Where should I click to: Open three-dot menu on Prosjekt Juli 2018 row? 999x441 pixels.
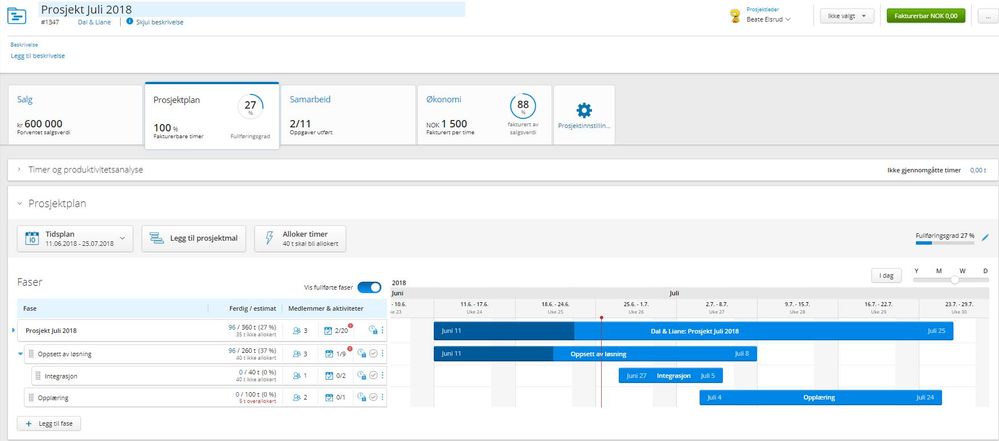click(x=382, y=331)
